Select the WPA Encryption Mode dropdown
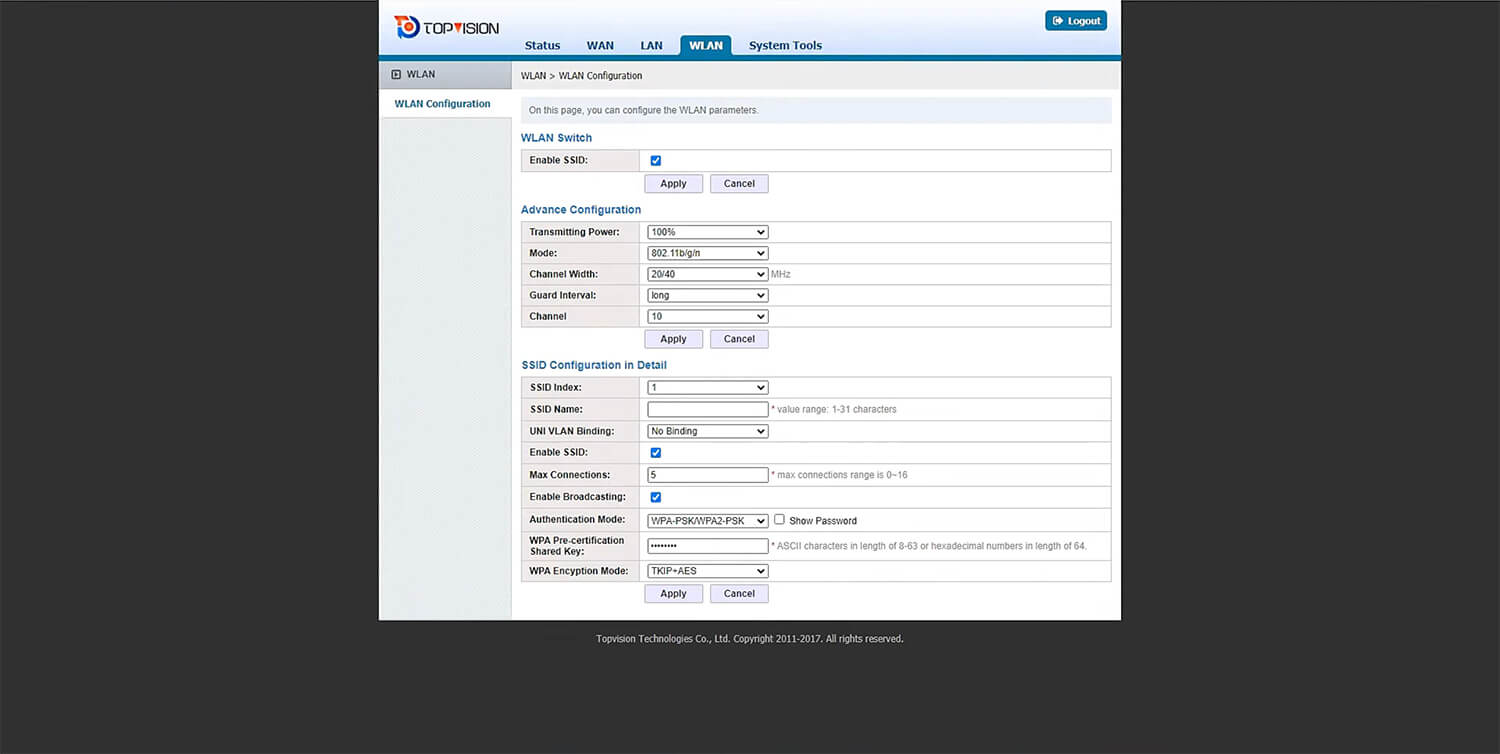The width and height of the screenshot is (1500, 754). [707, 571]
